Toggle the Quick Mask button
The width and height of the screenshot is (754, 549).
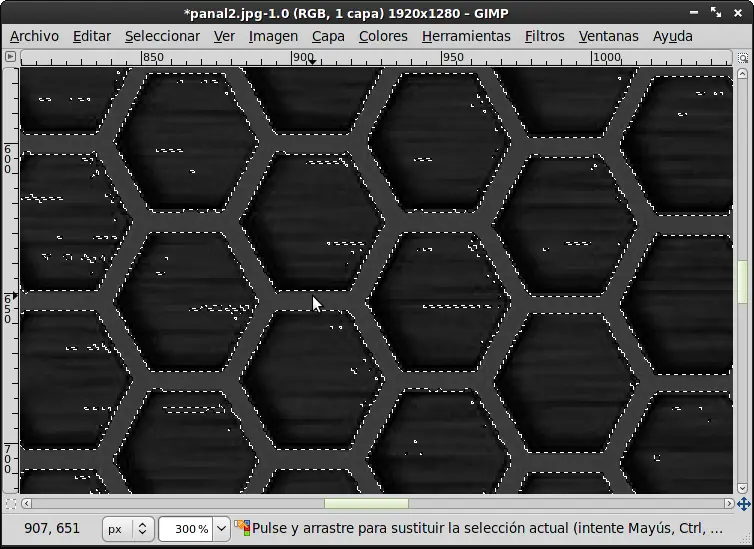click(11, 503)
